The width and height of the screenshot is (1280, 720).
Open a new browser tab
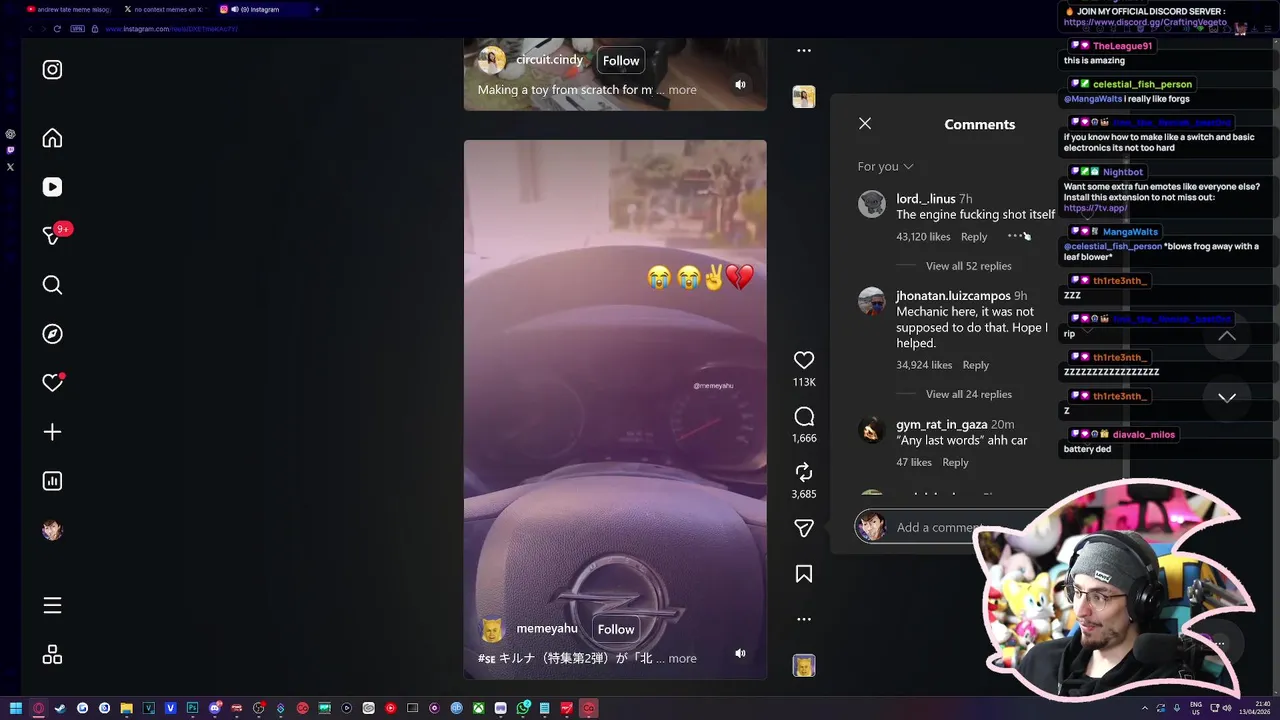coord(317,9)
